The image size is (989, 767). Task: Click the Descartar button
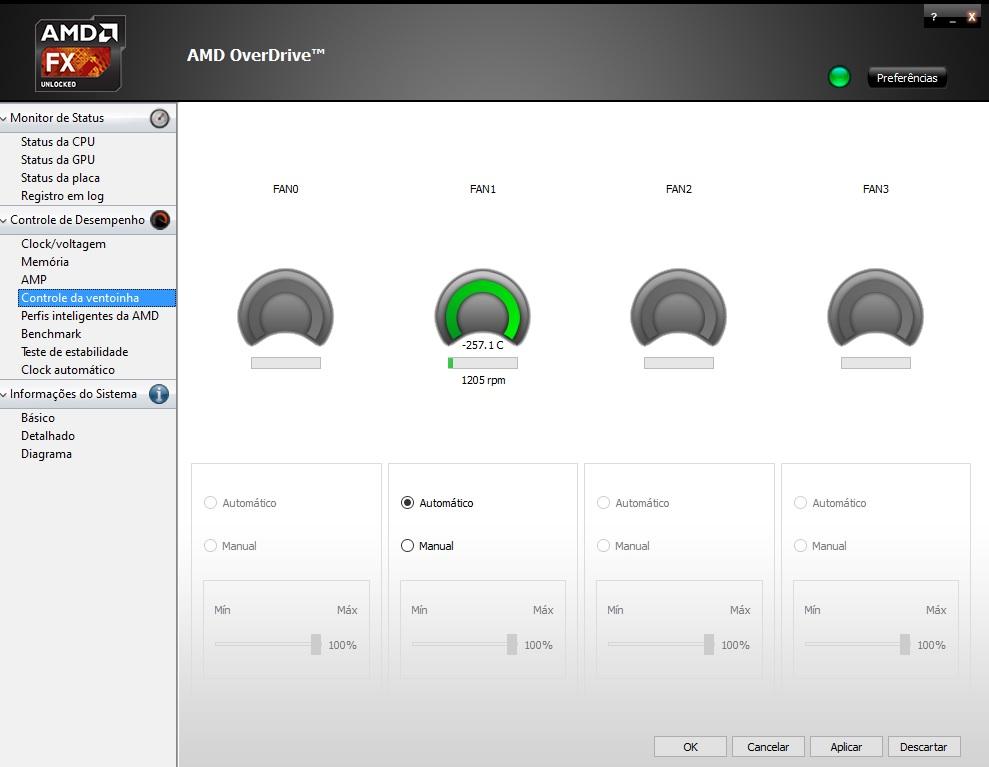(x=924, y=747)
